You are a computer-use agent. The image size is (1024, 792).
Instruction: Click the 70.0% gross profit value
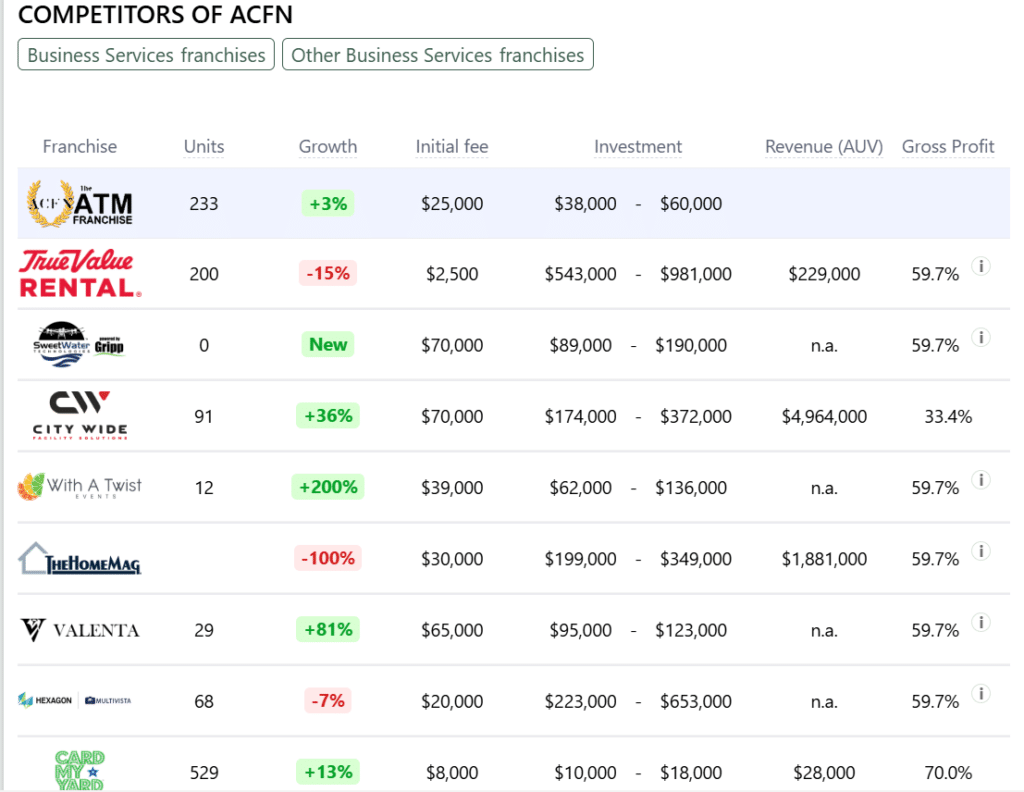coord(948,773)
